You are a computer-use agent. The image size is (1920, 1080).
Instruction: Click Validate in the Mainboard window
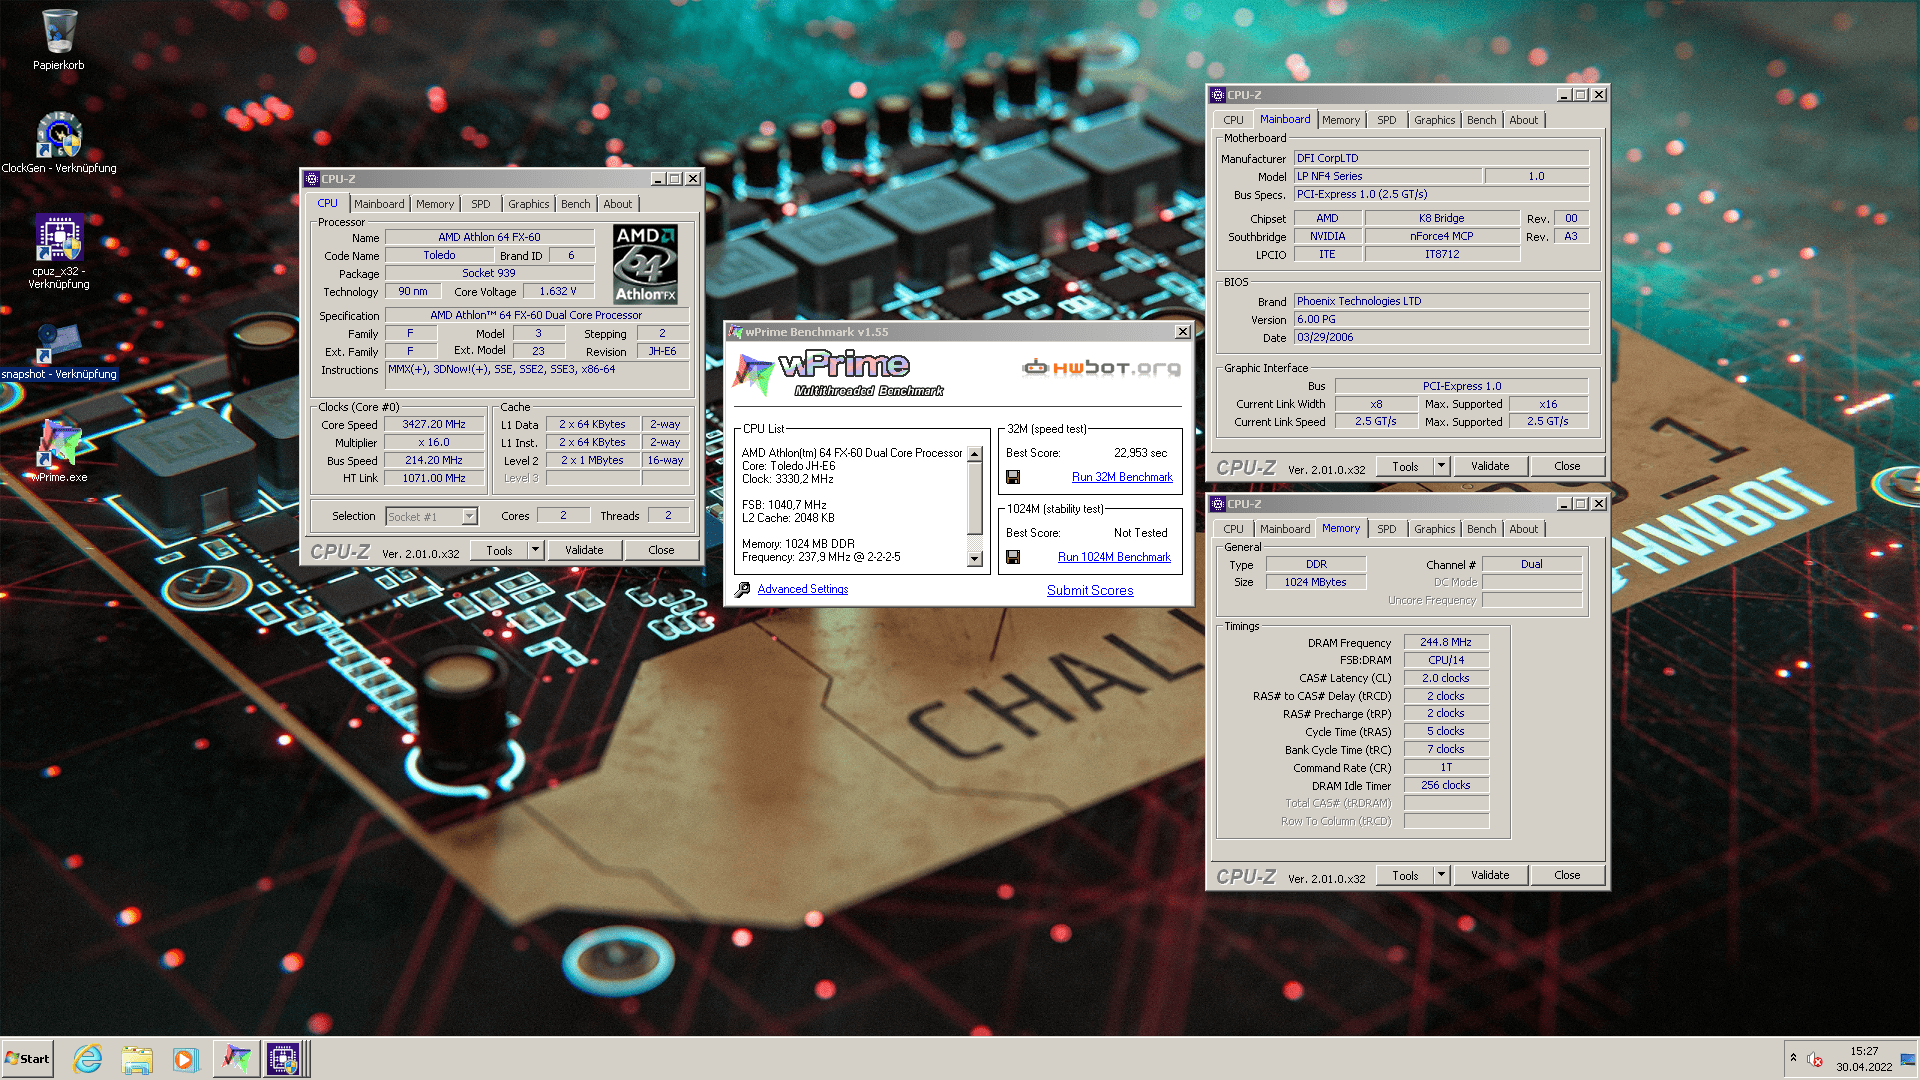click(1490, 466)
